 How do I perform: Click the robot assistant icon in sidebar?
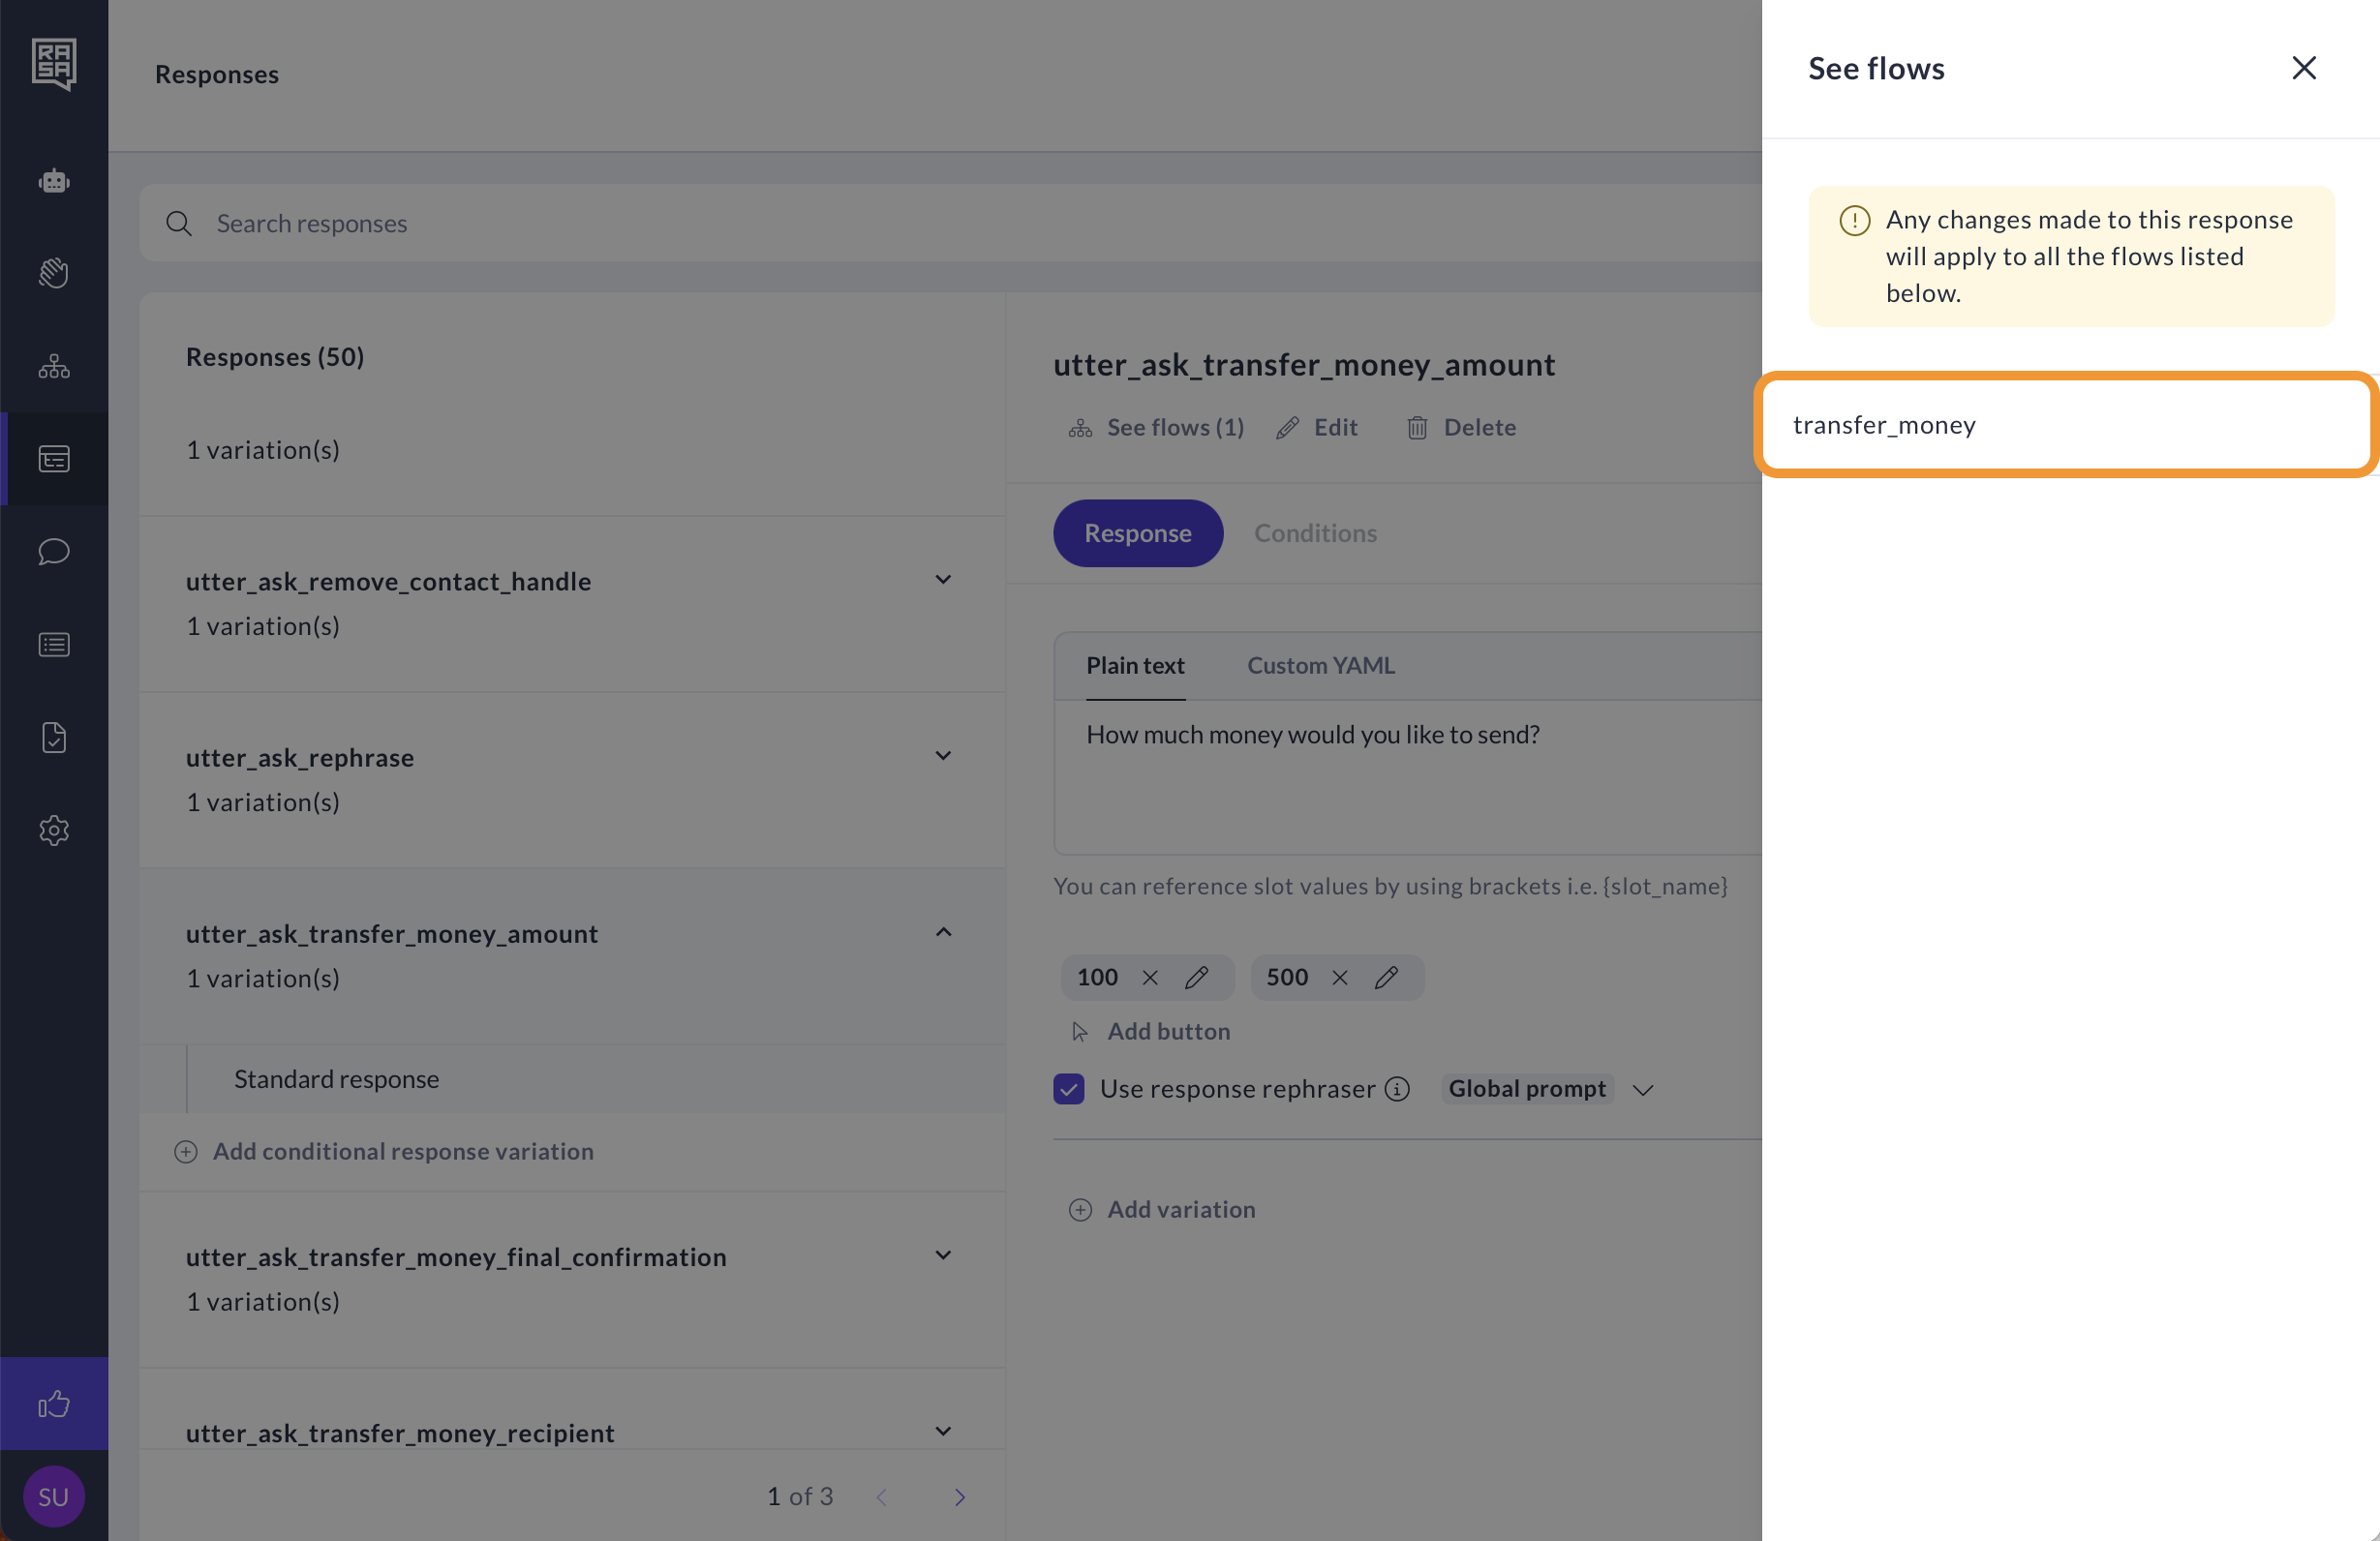[x=54, y=181]
